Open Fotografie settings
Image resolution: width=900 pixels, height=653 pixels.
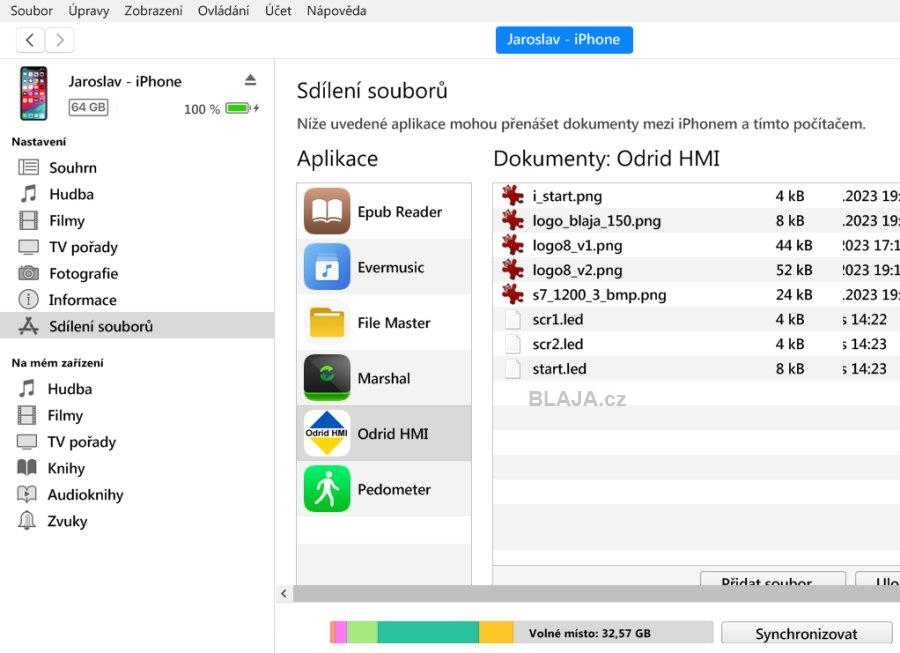(x=137, y=273)
